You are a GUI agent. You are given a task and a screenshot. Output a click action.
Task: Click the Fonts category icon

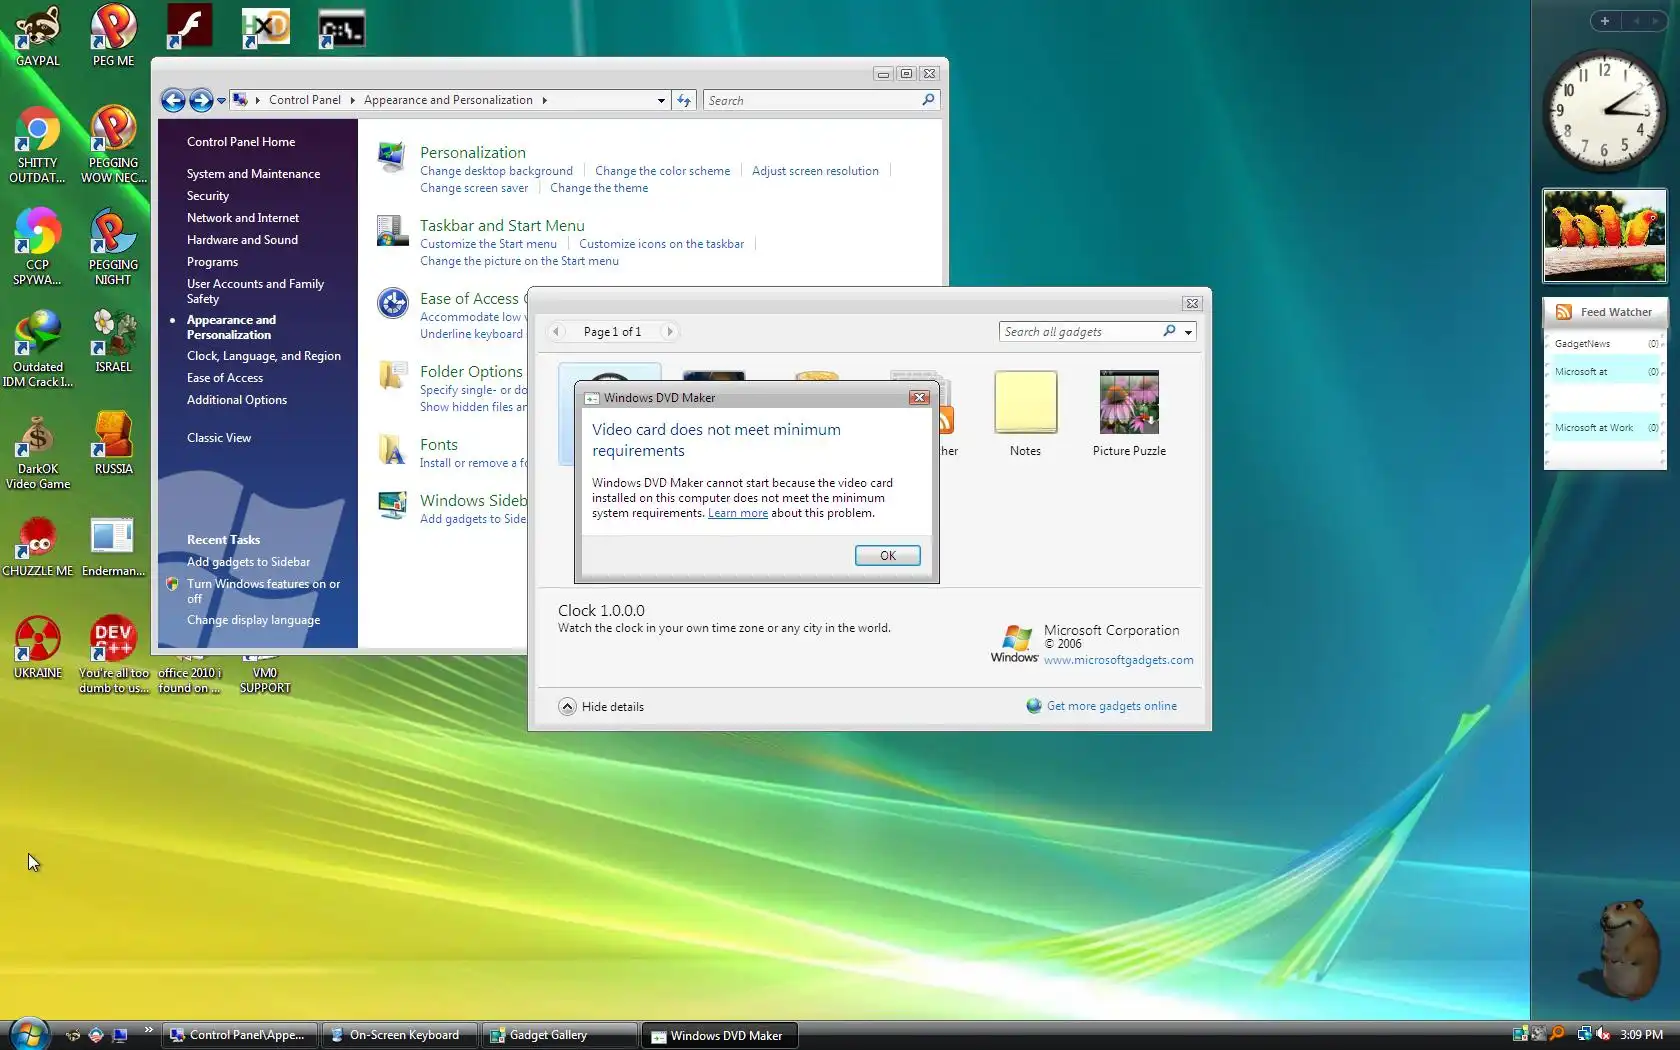392,450
